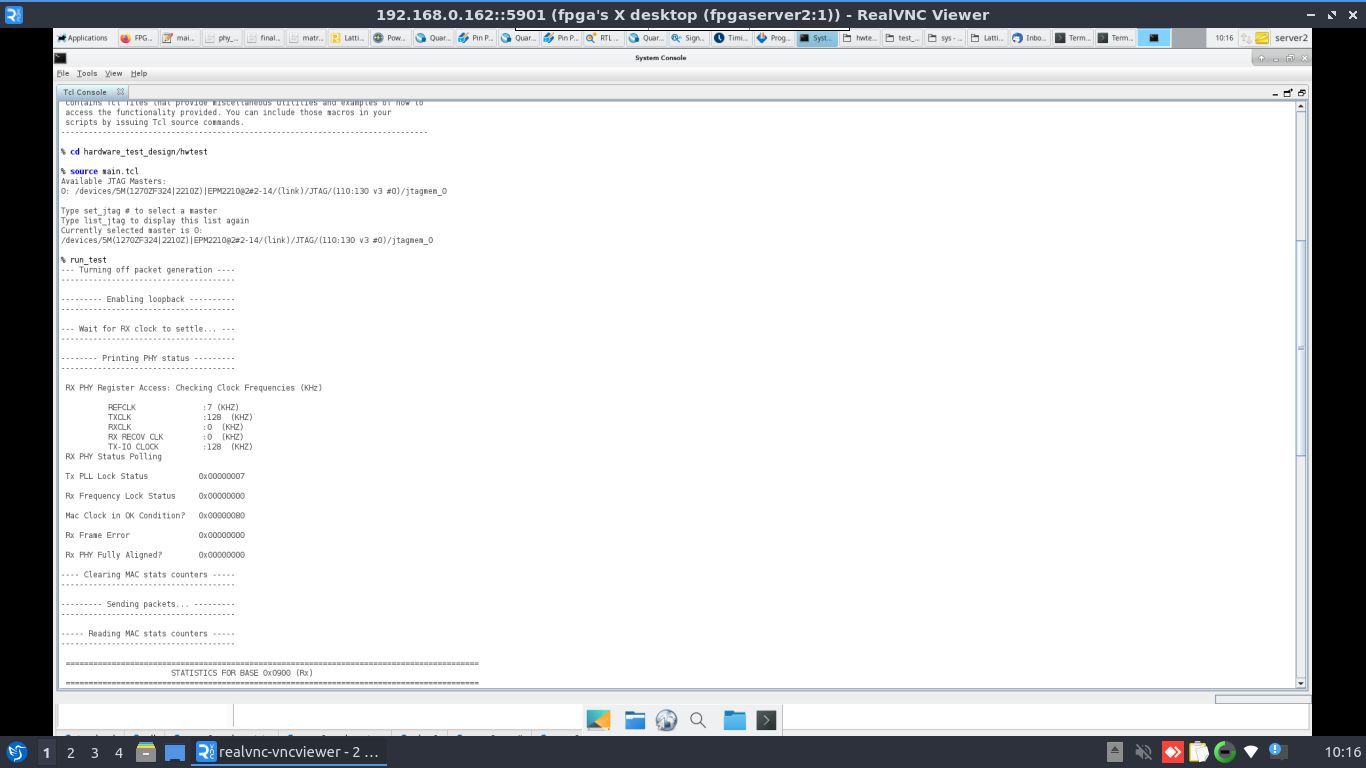Open the main text editor taskbar window
Viewport: 1366px width, 768px height.
178,38
